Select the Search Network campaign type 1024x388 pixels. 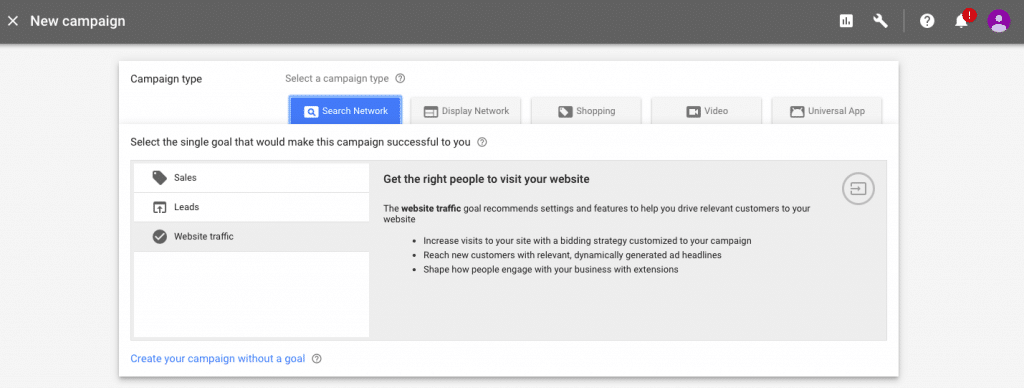pos(345,111)
